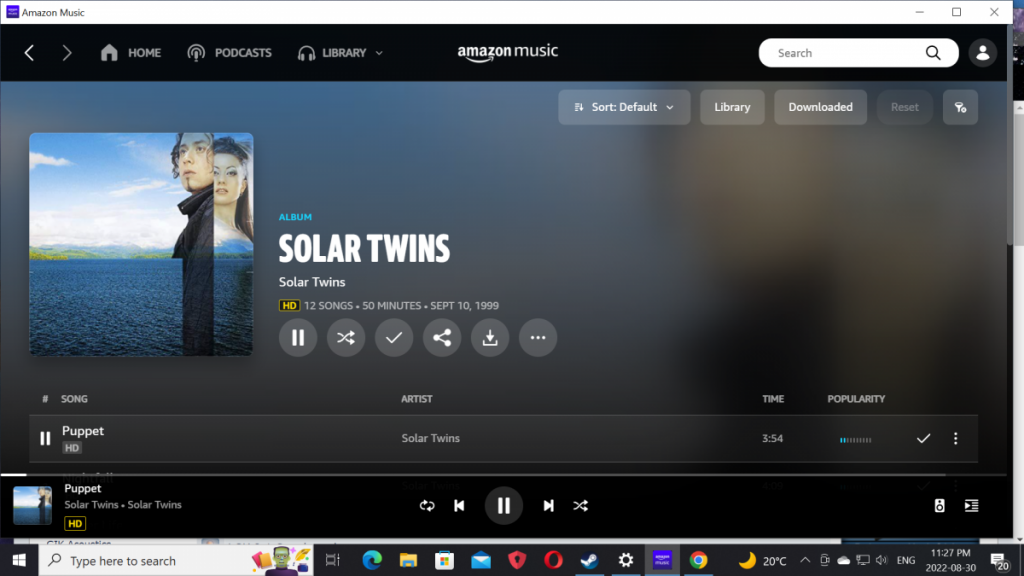
Task: Open File Explorer from the taskbar
Action: coord(408,560)
